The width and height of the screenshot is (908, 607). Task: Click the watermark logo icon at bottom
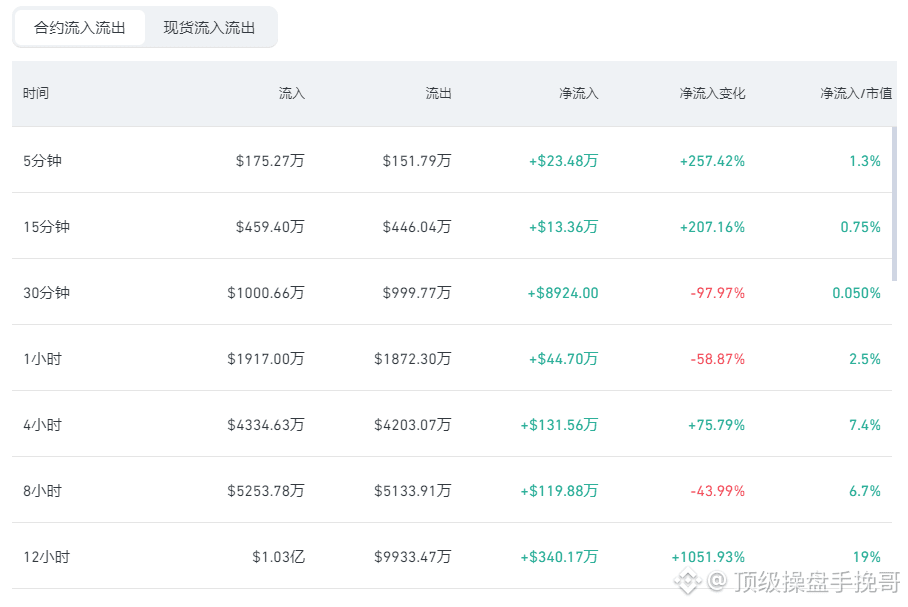(687, 580)
